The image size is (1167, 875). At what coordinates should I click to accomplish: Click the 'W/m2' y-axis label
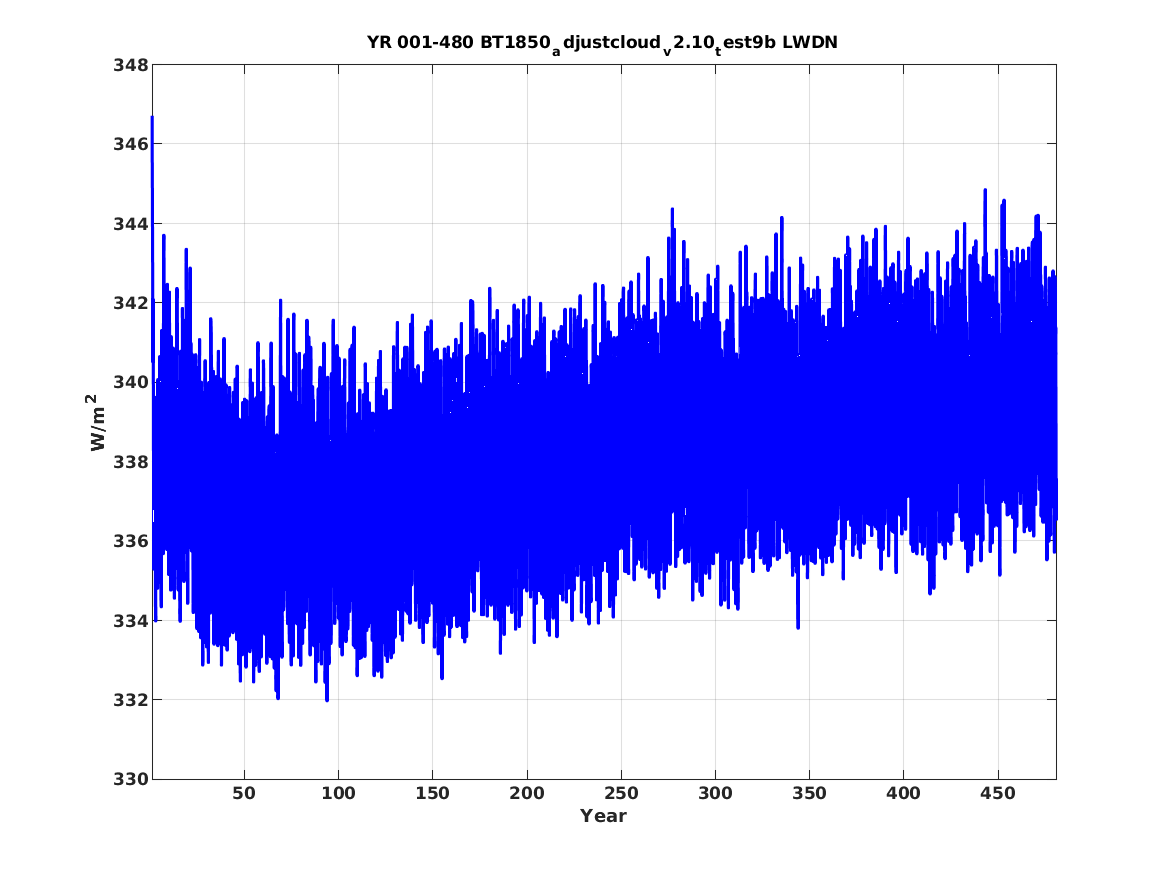coord(97,422)
